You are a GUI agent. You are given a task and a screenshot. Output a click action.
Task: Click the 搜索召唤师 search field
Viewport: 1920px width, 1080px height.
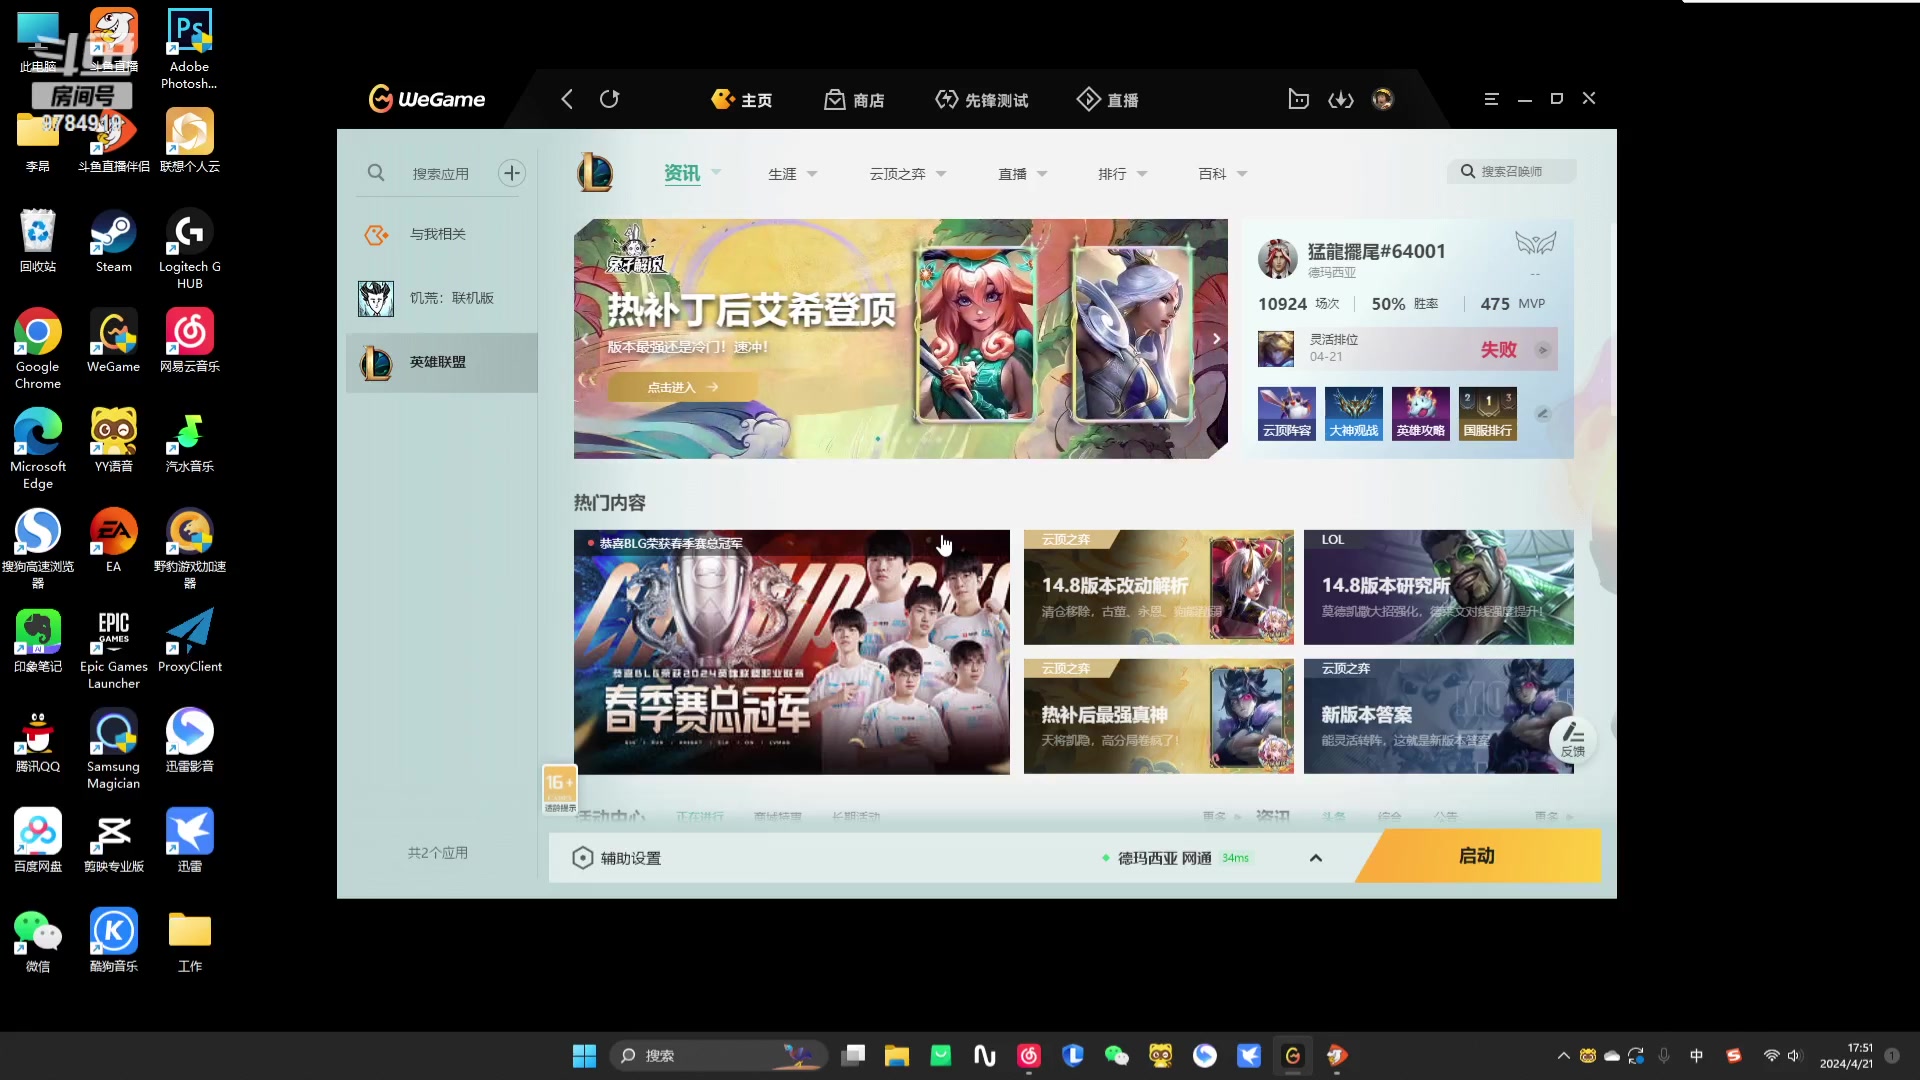click(x=1511, y=171)
